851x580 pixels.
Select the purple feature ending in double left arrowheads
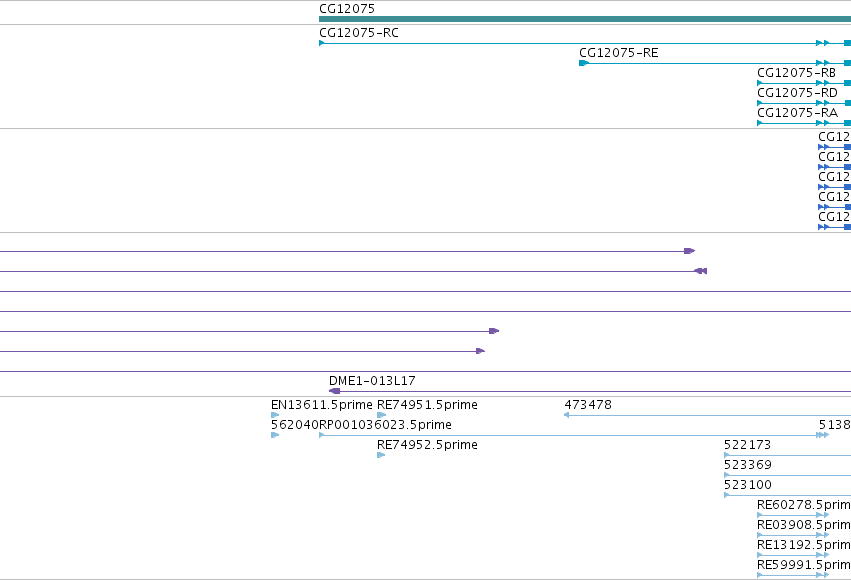[353, 271]
